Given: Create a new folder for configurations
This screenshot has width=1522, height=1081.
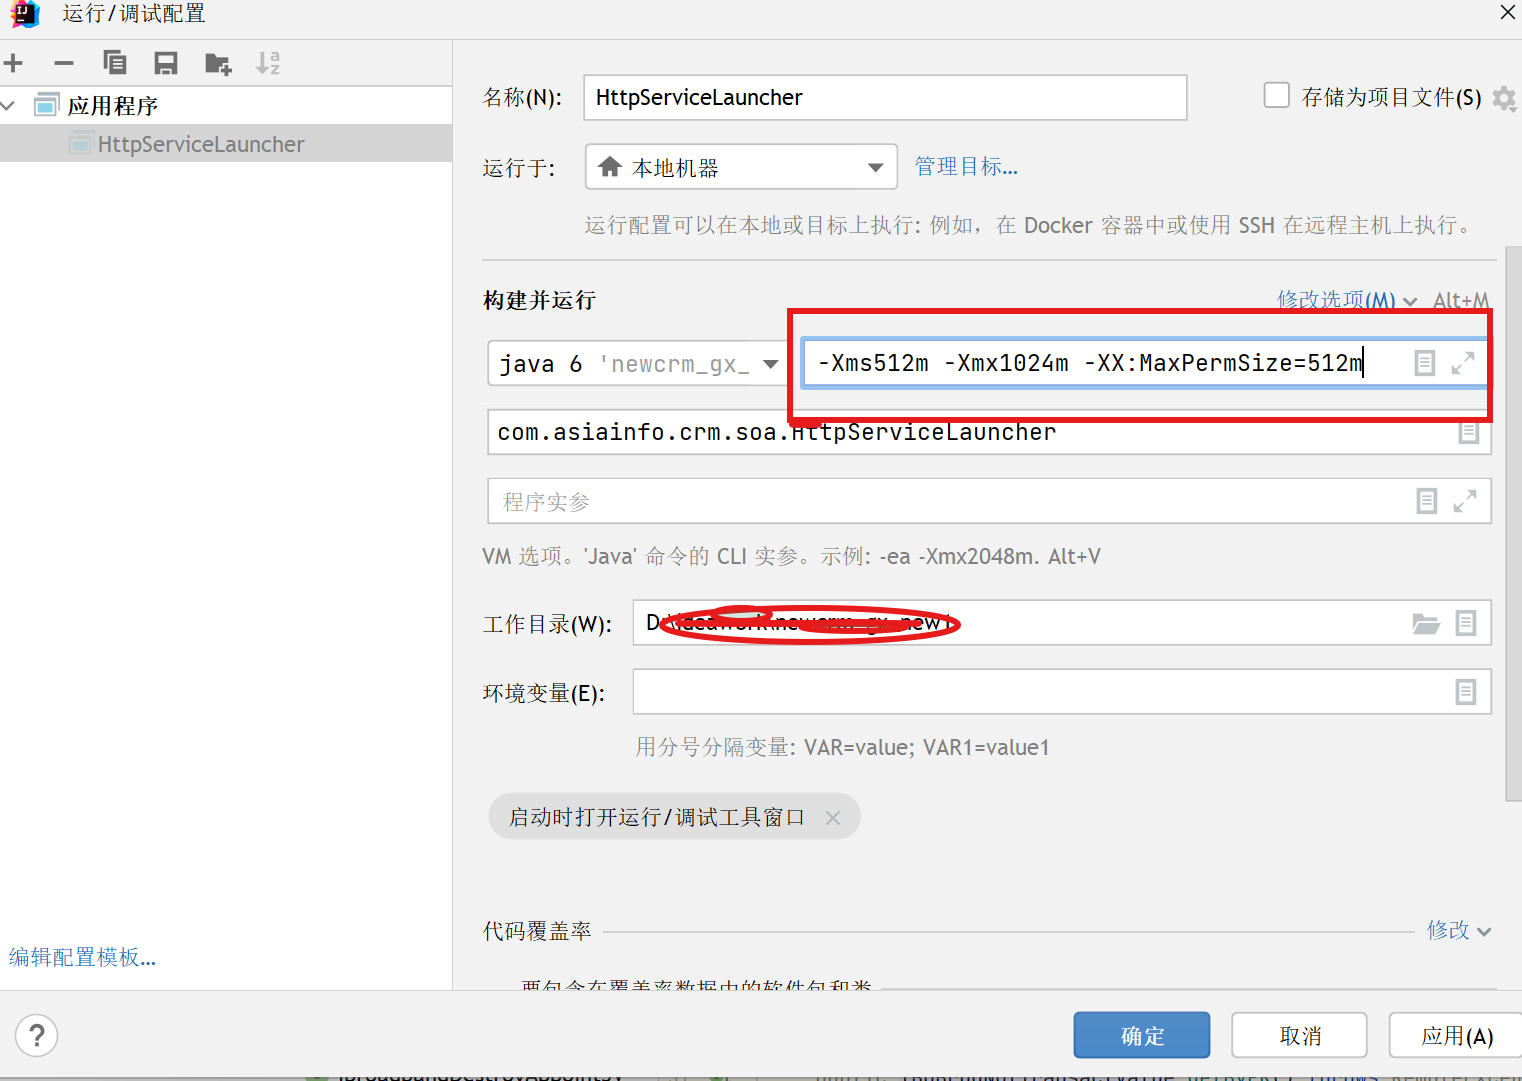Looking at the screenshot, I should pos(217,63).
